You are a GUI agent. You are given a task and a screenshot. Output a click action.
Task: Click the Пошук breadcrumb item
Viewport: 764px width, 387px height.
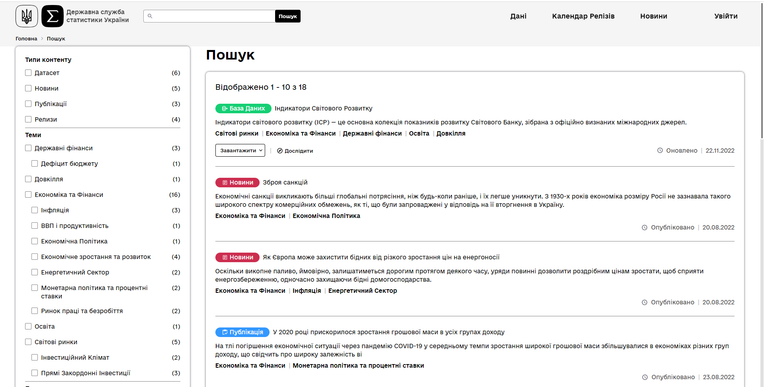coord(56,39)
